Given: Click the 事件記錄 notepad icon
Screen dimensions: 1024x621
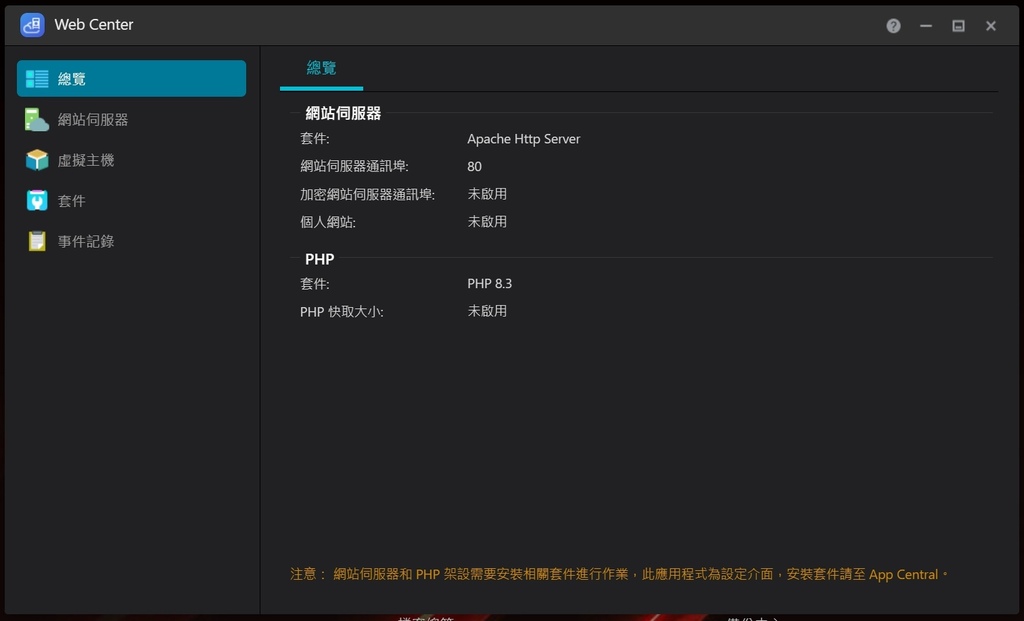Looking at the screenshot, I should click(x=37, y=241).
